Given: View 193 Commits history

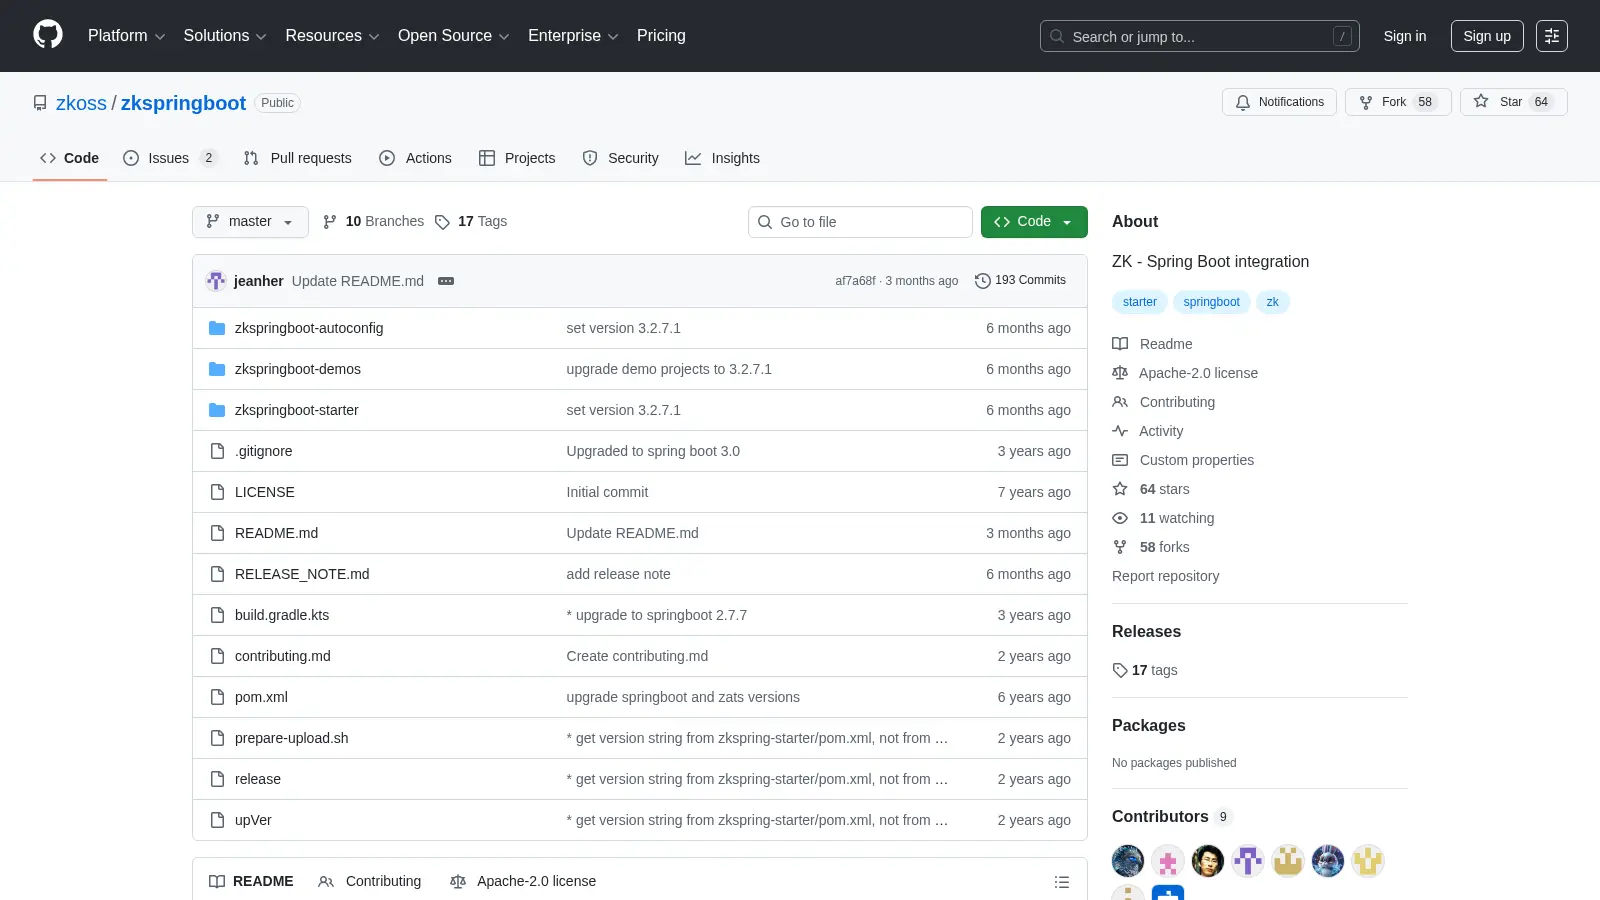Looking at the screenshot, I should tap(1020, 281).
